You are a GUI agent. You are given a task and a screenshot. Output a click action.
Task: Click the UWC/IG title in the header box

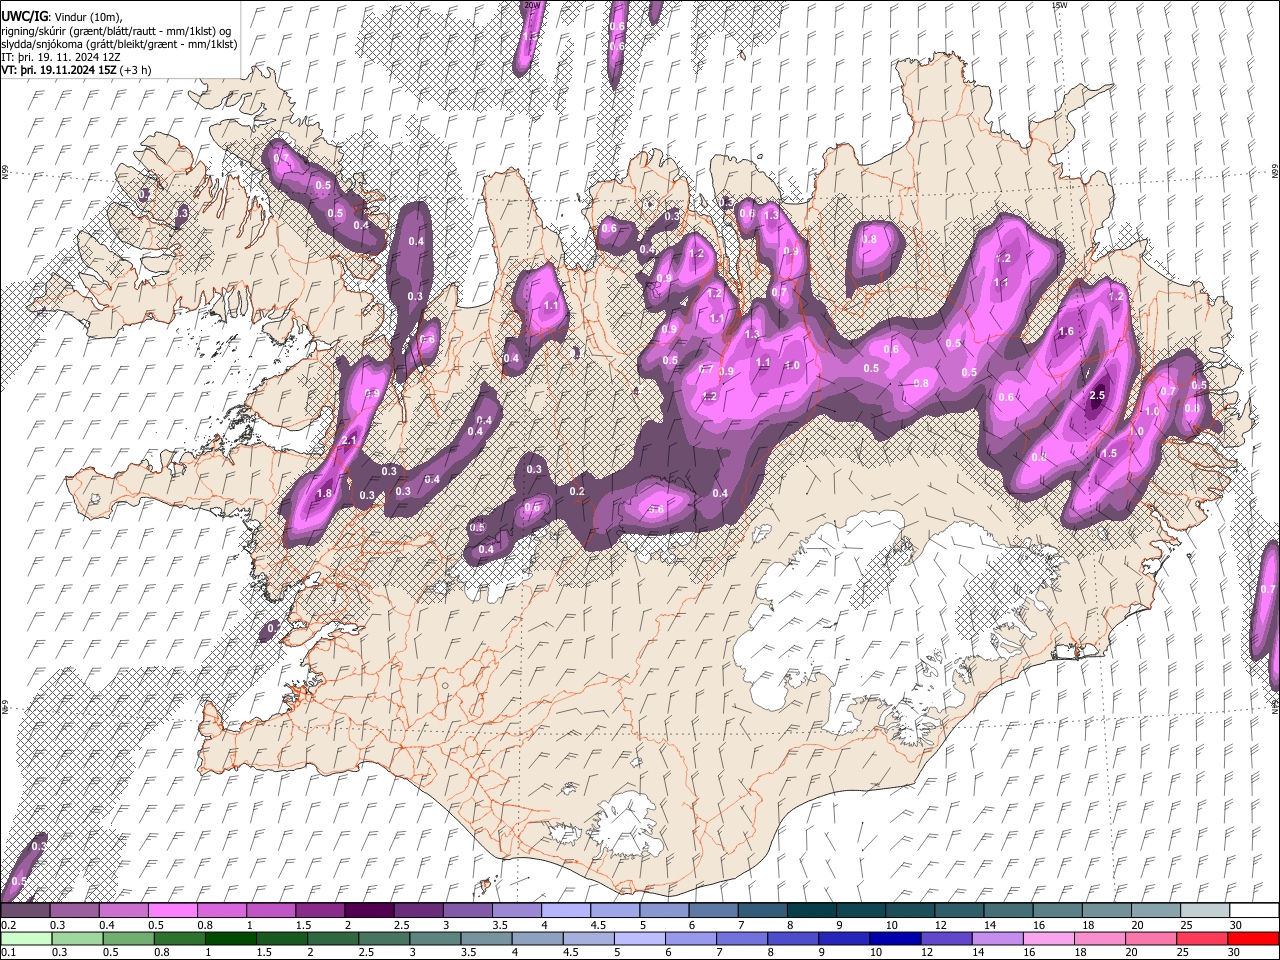pos(23,16)
